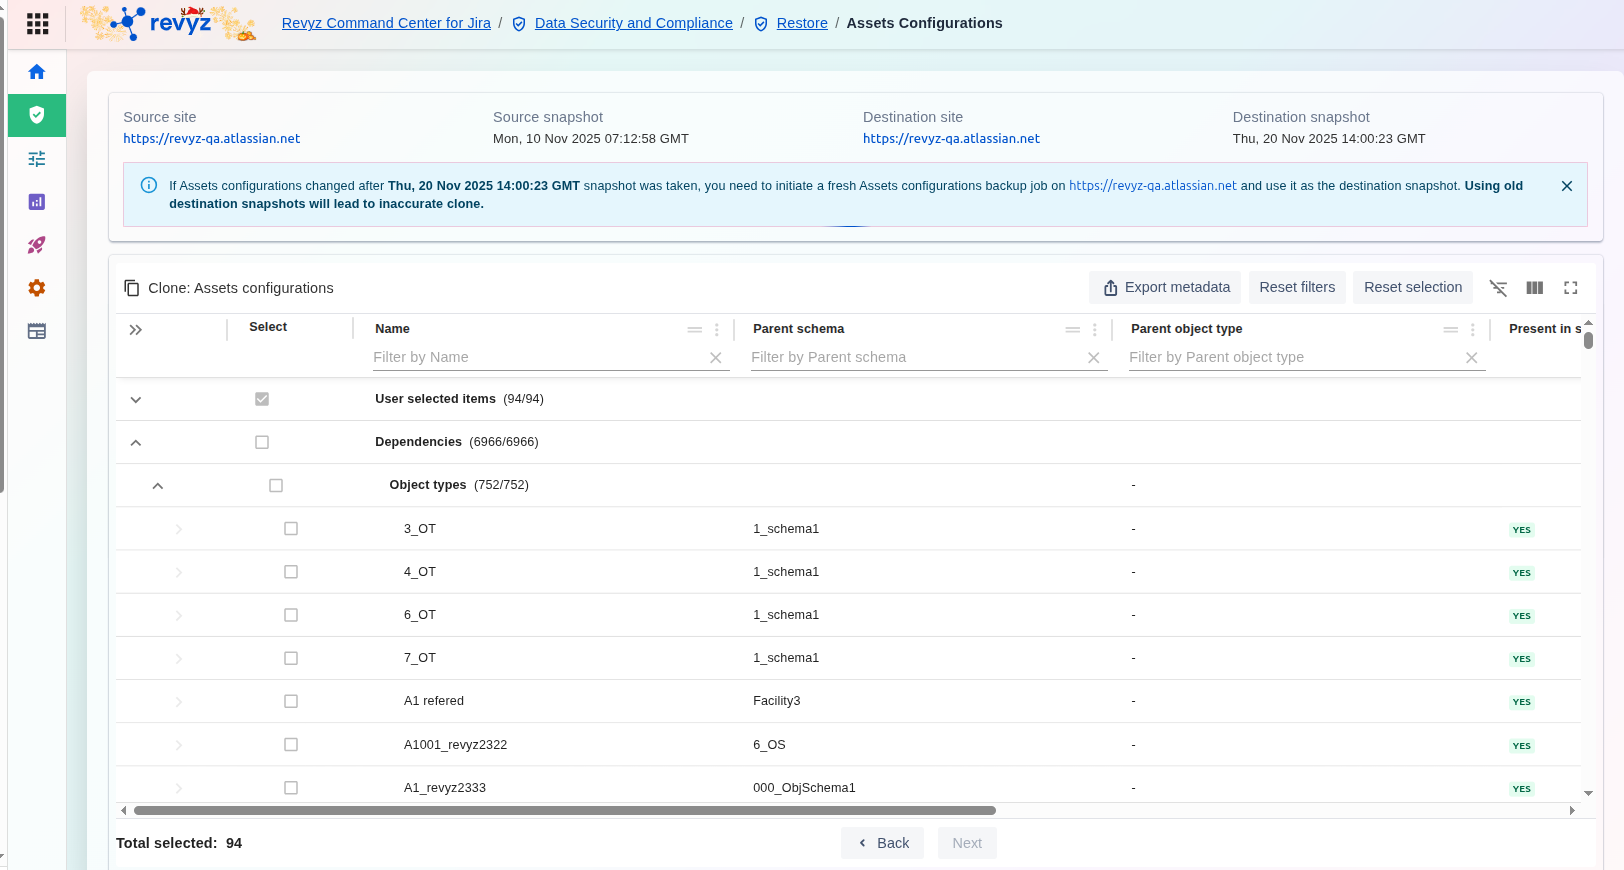Collapse the Dependencies group
This screenshot has width=1624, height=870.
pos(136,442)
